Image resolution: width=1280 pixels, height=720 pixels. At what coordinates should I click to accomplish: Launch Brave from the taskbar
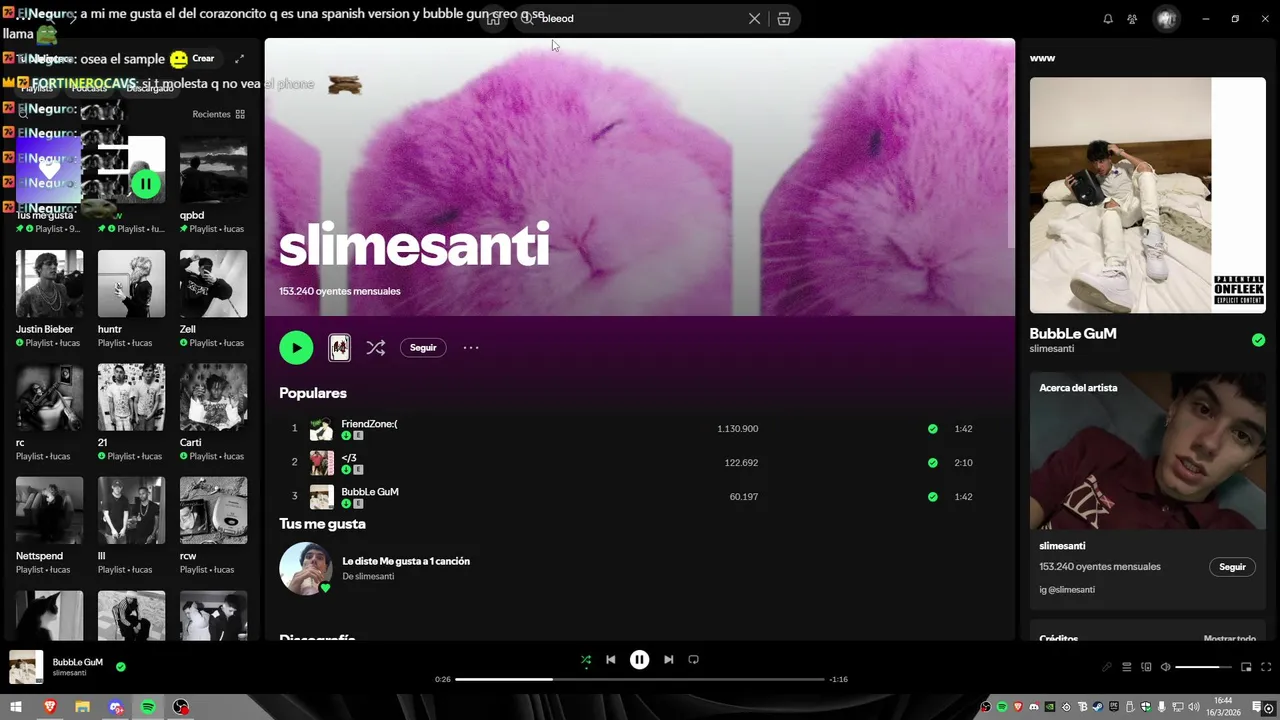tap(50, 707)
